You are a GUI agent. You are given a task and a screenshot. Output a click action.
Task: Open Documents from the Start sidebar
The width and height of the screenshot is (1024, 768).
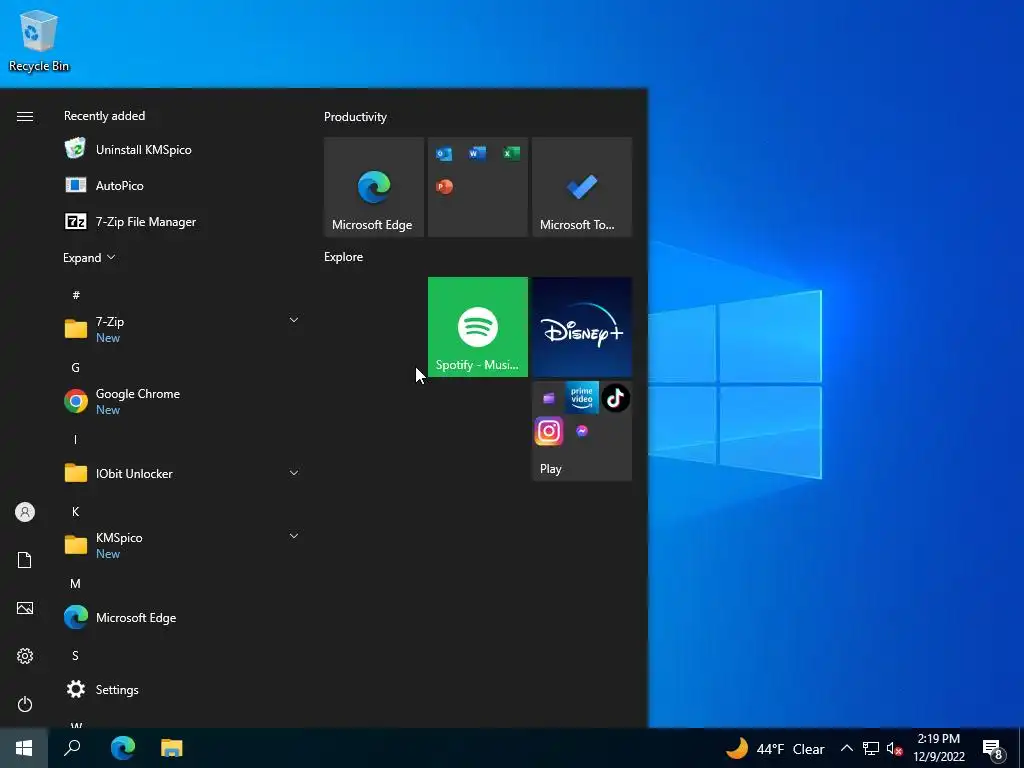coord(25,560)
